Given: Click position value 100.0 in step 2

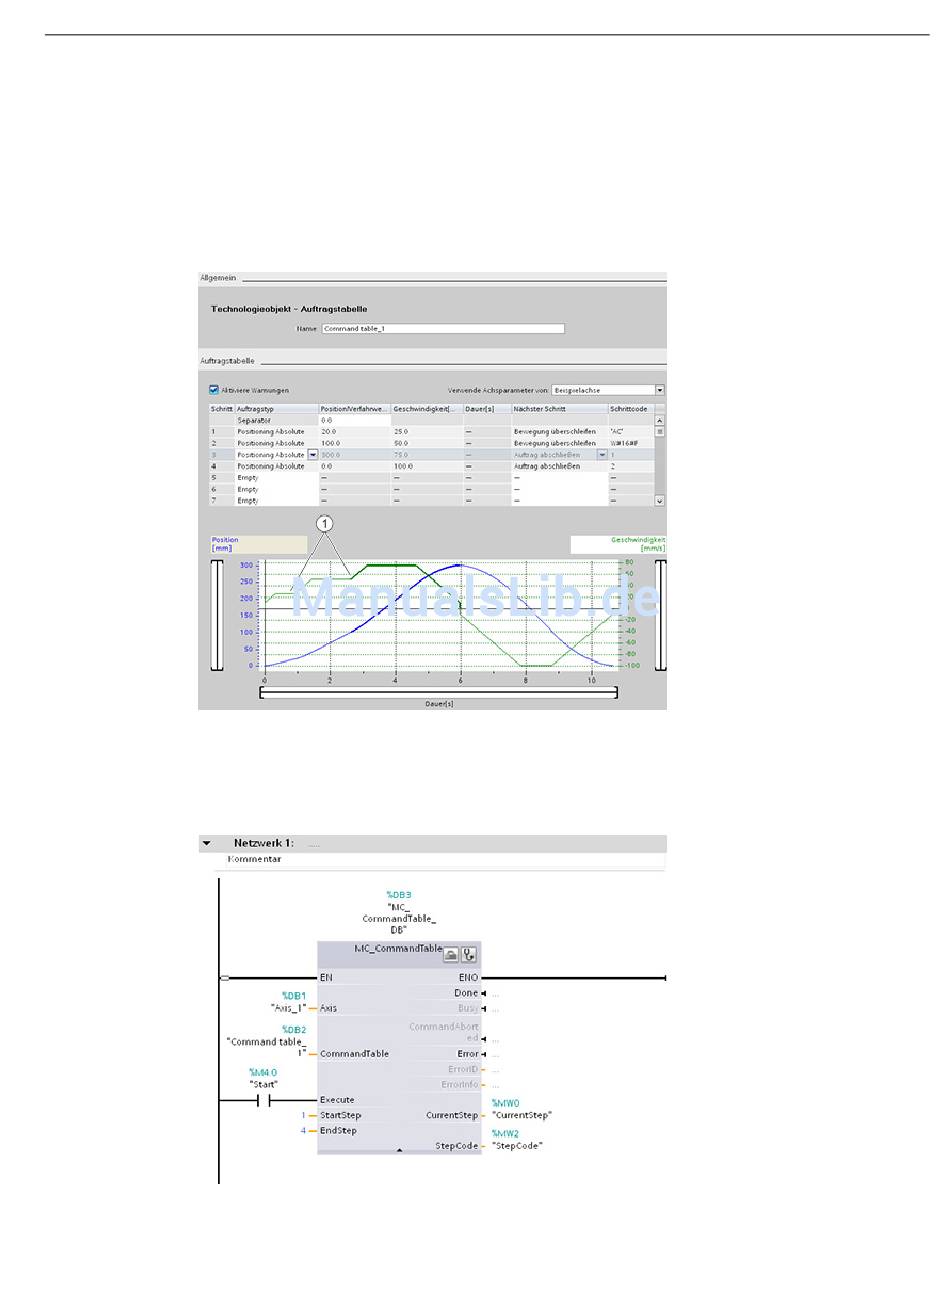Looking at the screenshot, I should pyautogui.click(x=354, y=443).
